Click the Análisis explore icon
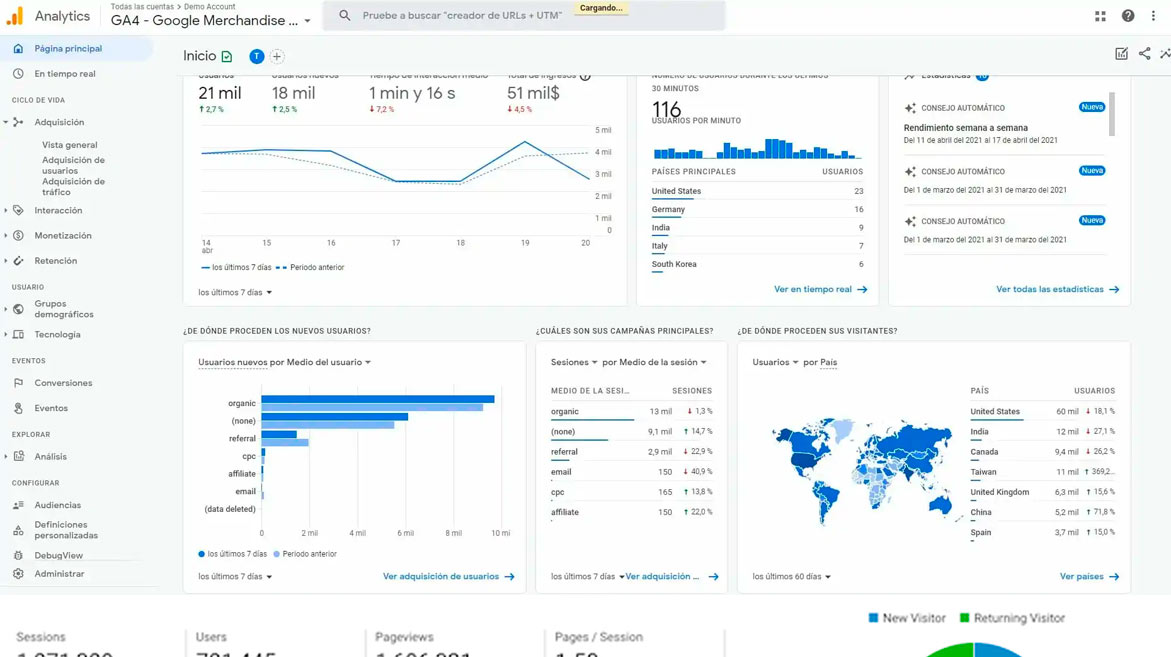This screenshot has width=1171, height=657. click(x=18, y=456)
